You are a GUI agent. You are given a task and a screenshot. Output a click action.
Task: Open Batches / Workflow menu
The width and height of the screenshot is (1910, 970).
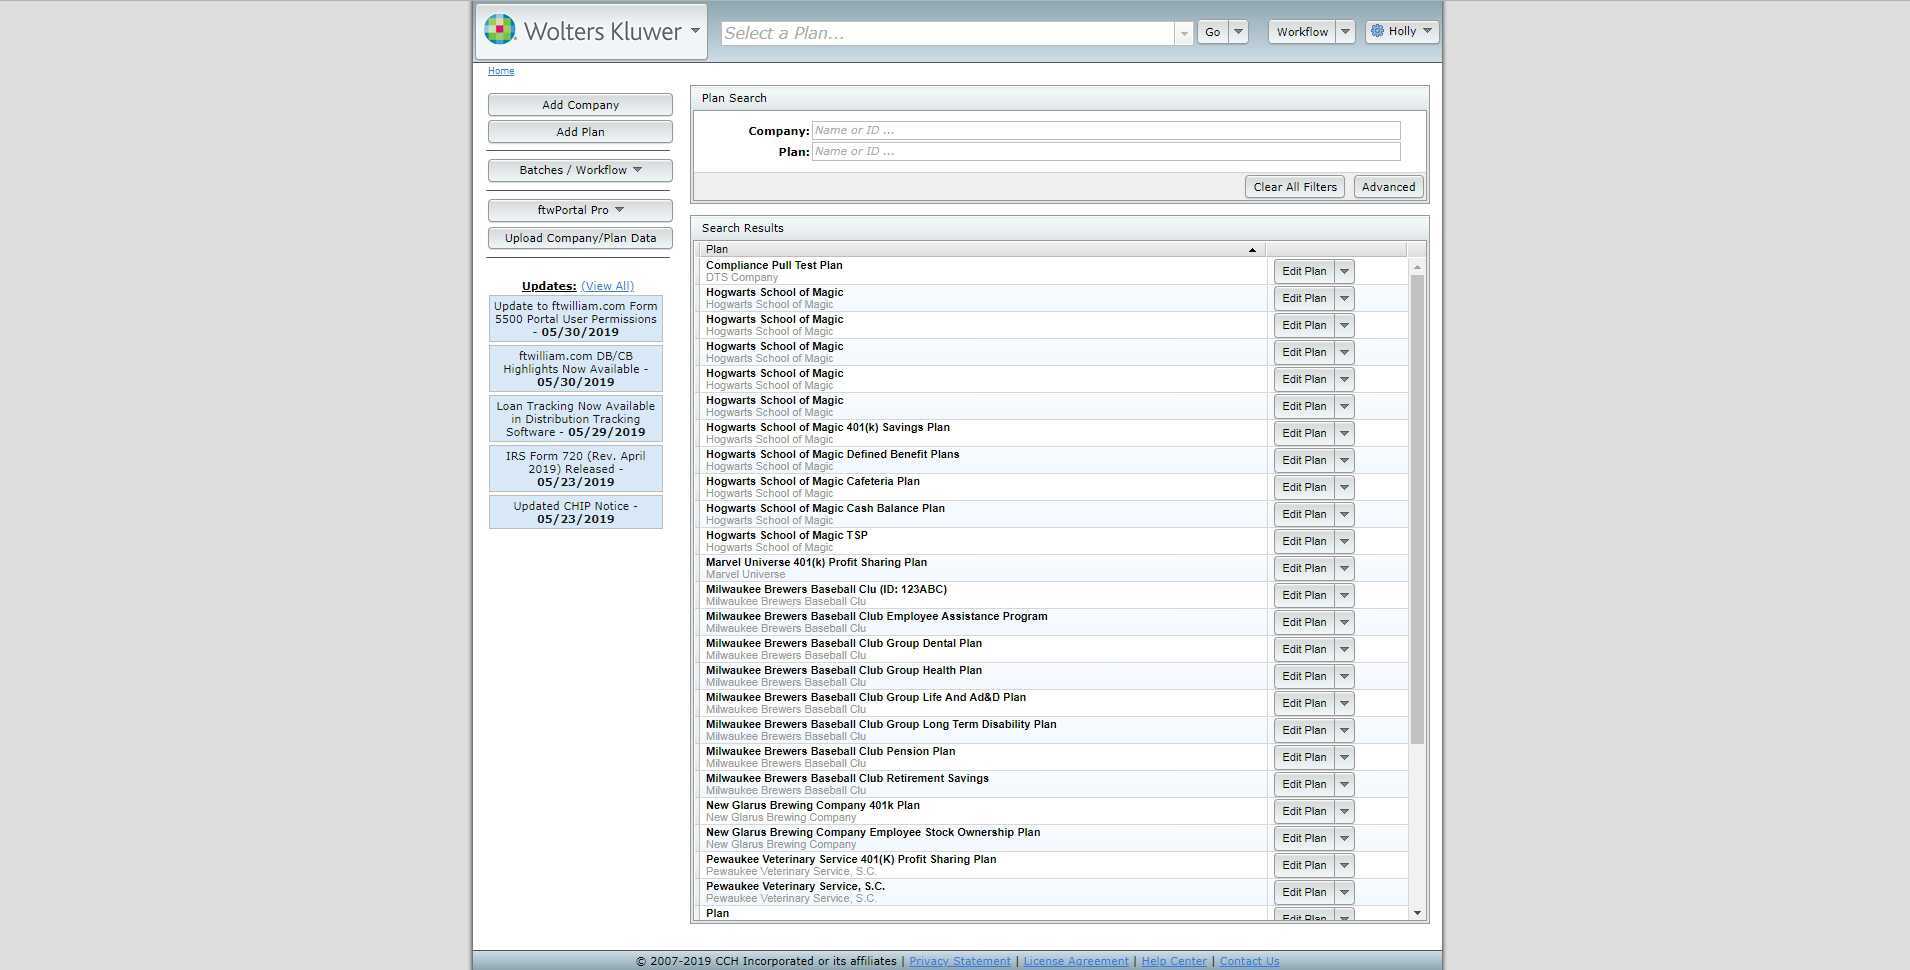pyautogui.click(x=580, y=170)
